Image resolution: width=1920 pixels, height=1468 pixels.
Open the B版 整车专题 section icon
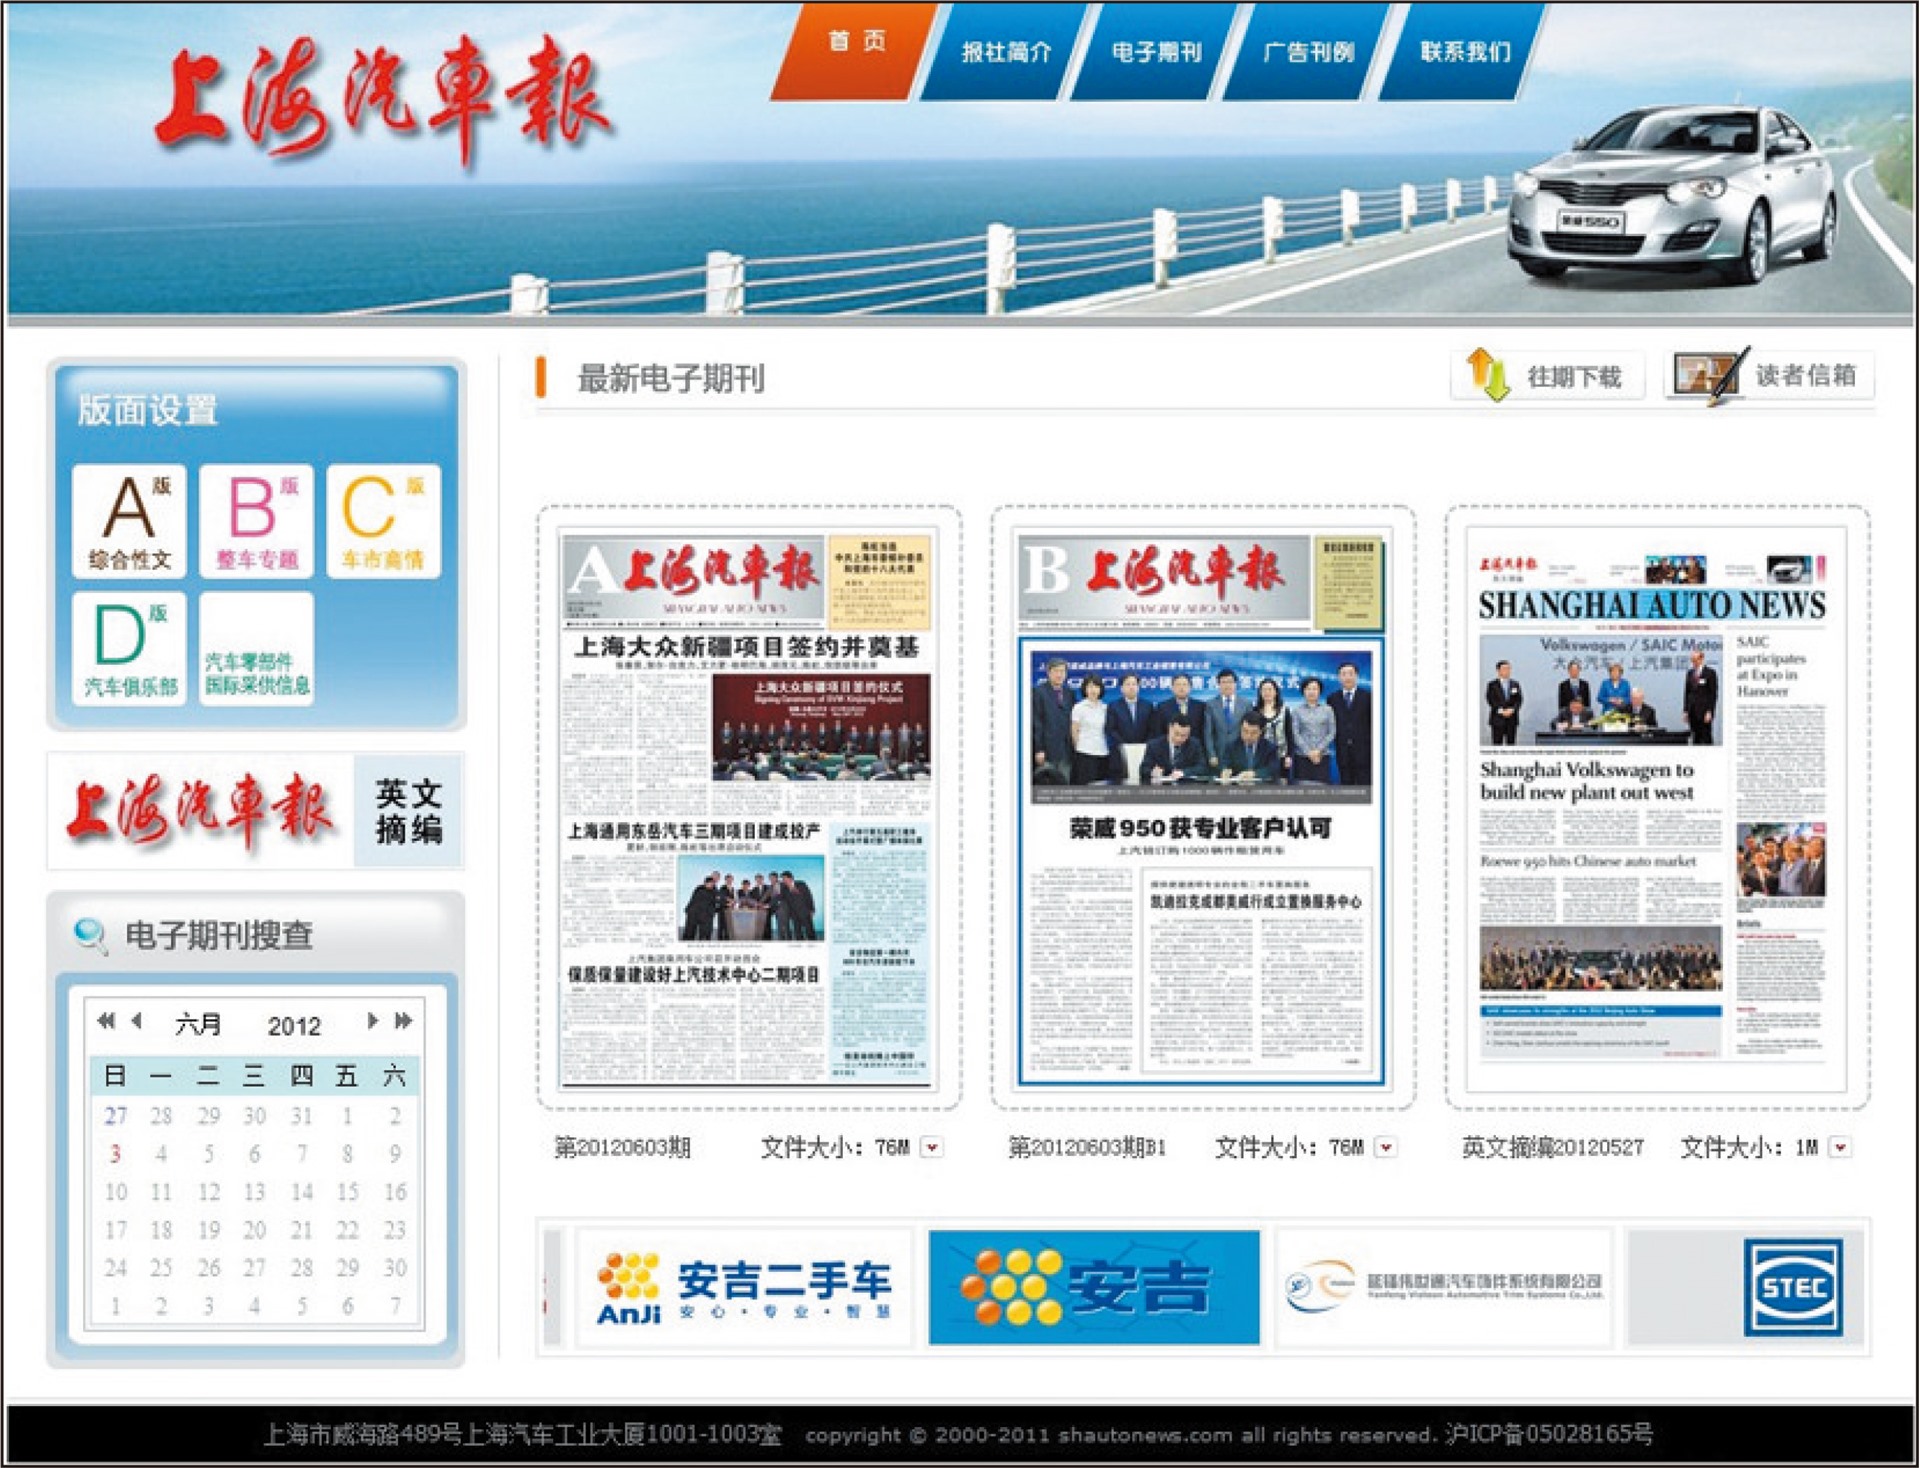[x=256, y=520]
